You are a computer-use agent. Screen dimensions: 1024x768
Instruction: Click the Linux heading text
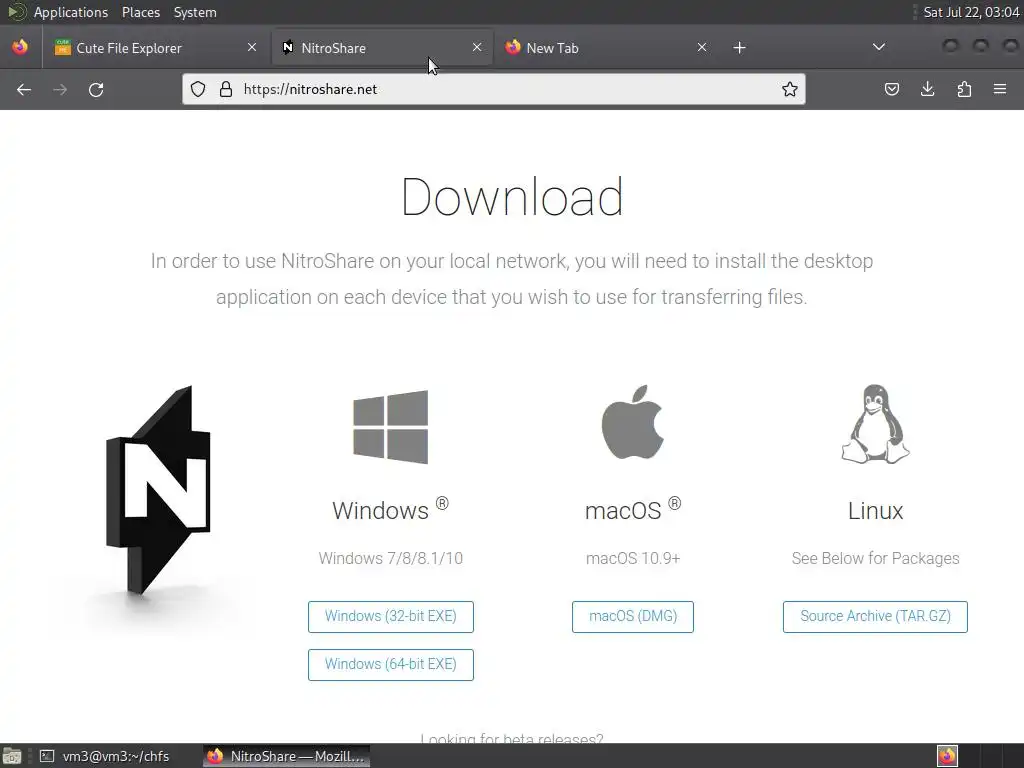pyautogui.click(x=875, y=511)
